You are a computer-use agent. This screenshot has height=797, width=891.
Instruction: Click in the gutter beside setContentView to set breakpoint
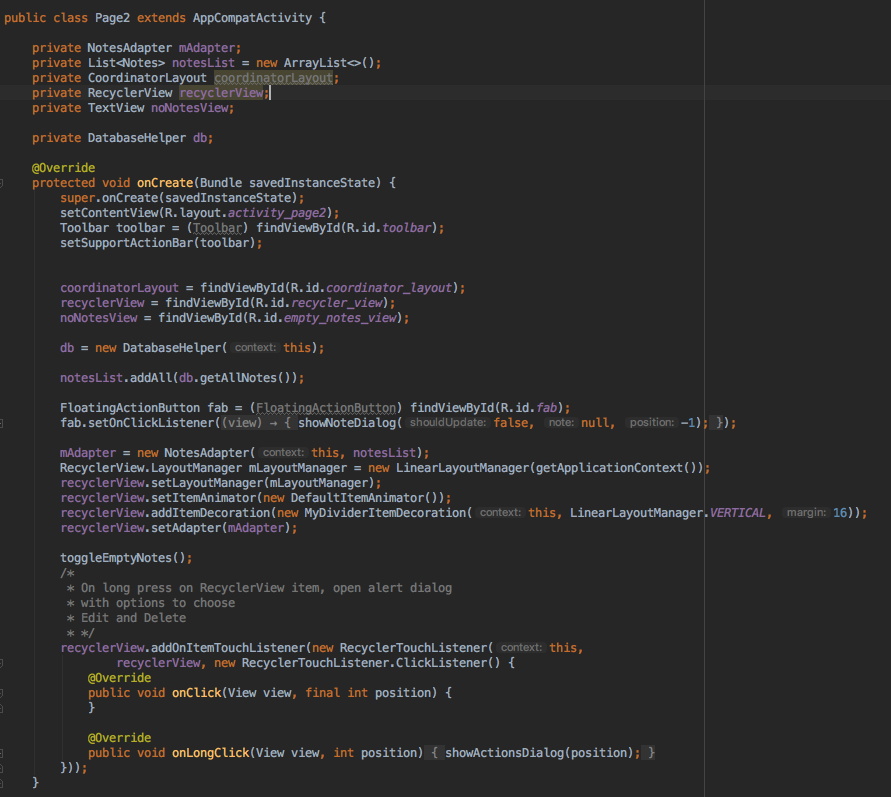point(20,212)
